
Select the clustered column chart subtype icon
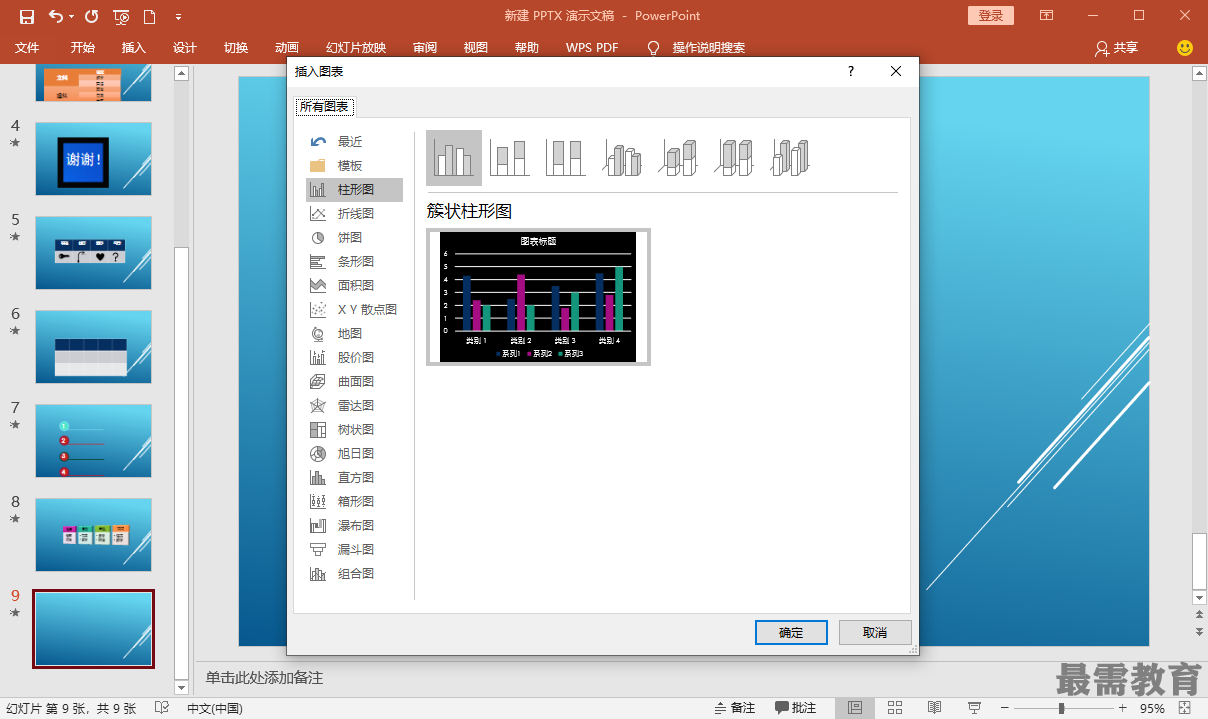coord(454,158)
